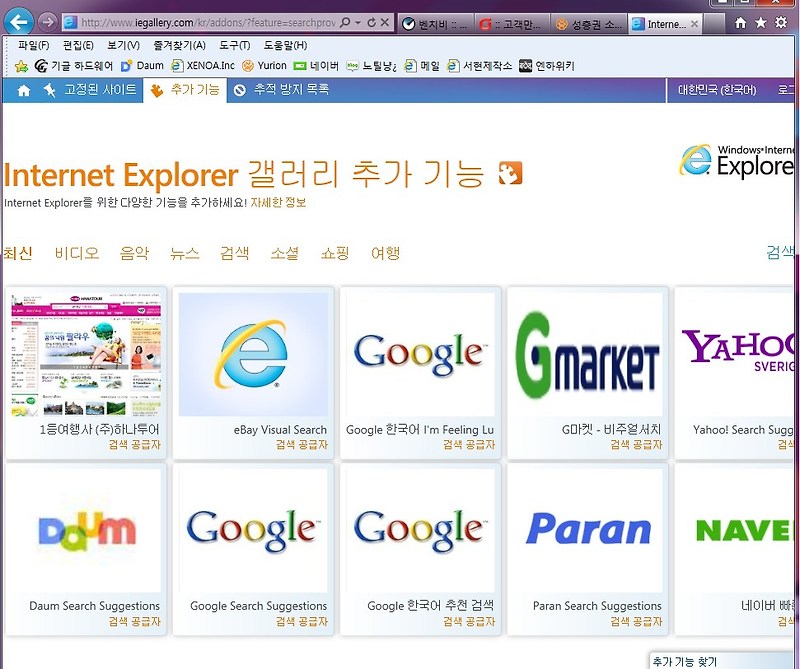
Task: Select the 최신 category
Action: click(18, 253)
